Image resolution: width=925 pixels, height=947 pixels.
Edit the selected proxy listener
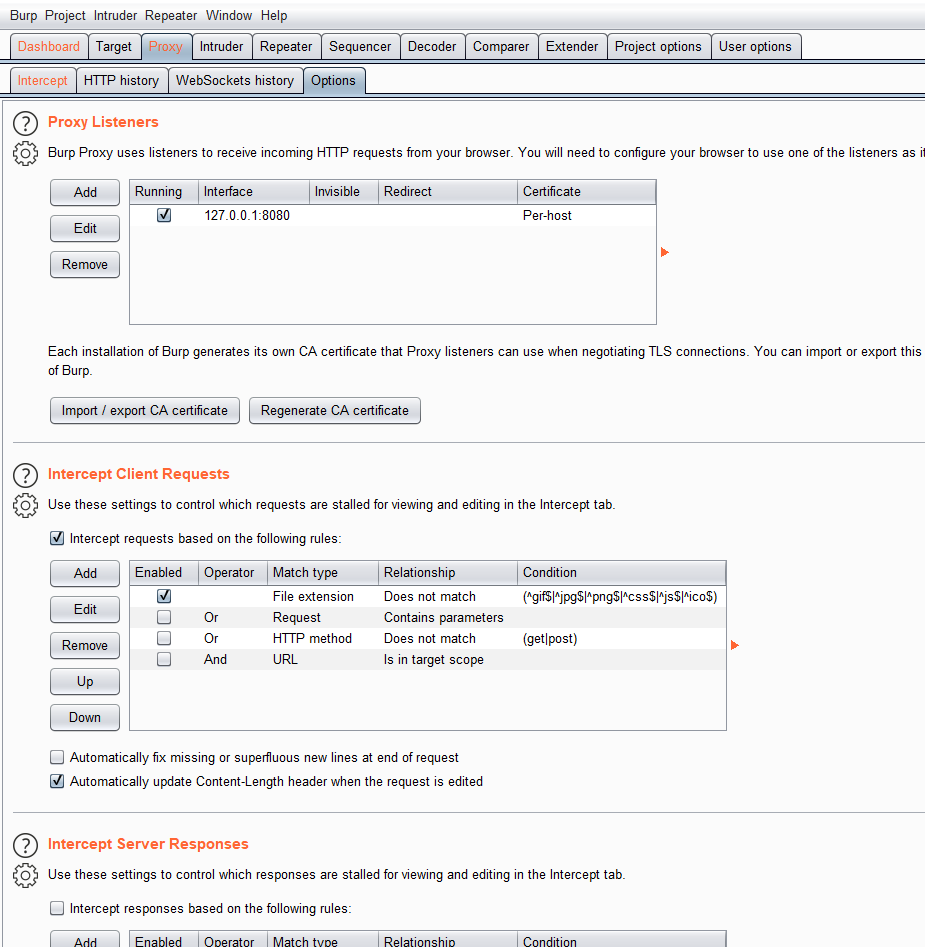click(x=85, y=228)
